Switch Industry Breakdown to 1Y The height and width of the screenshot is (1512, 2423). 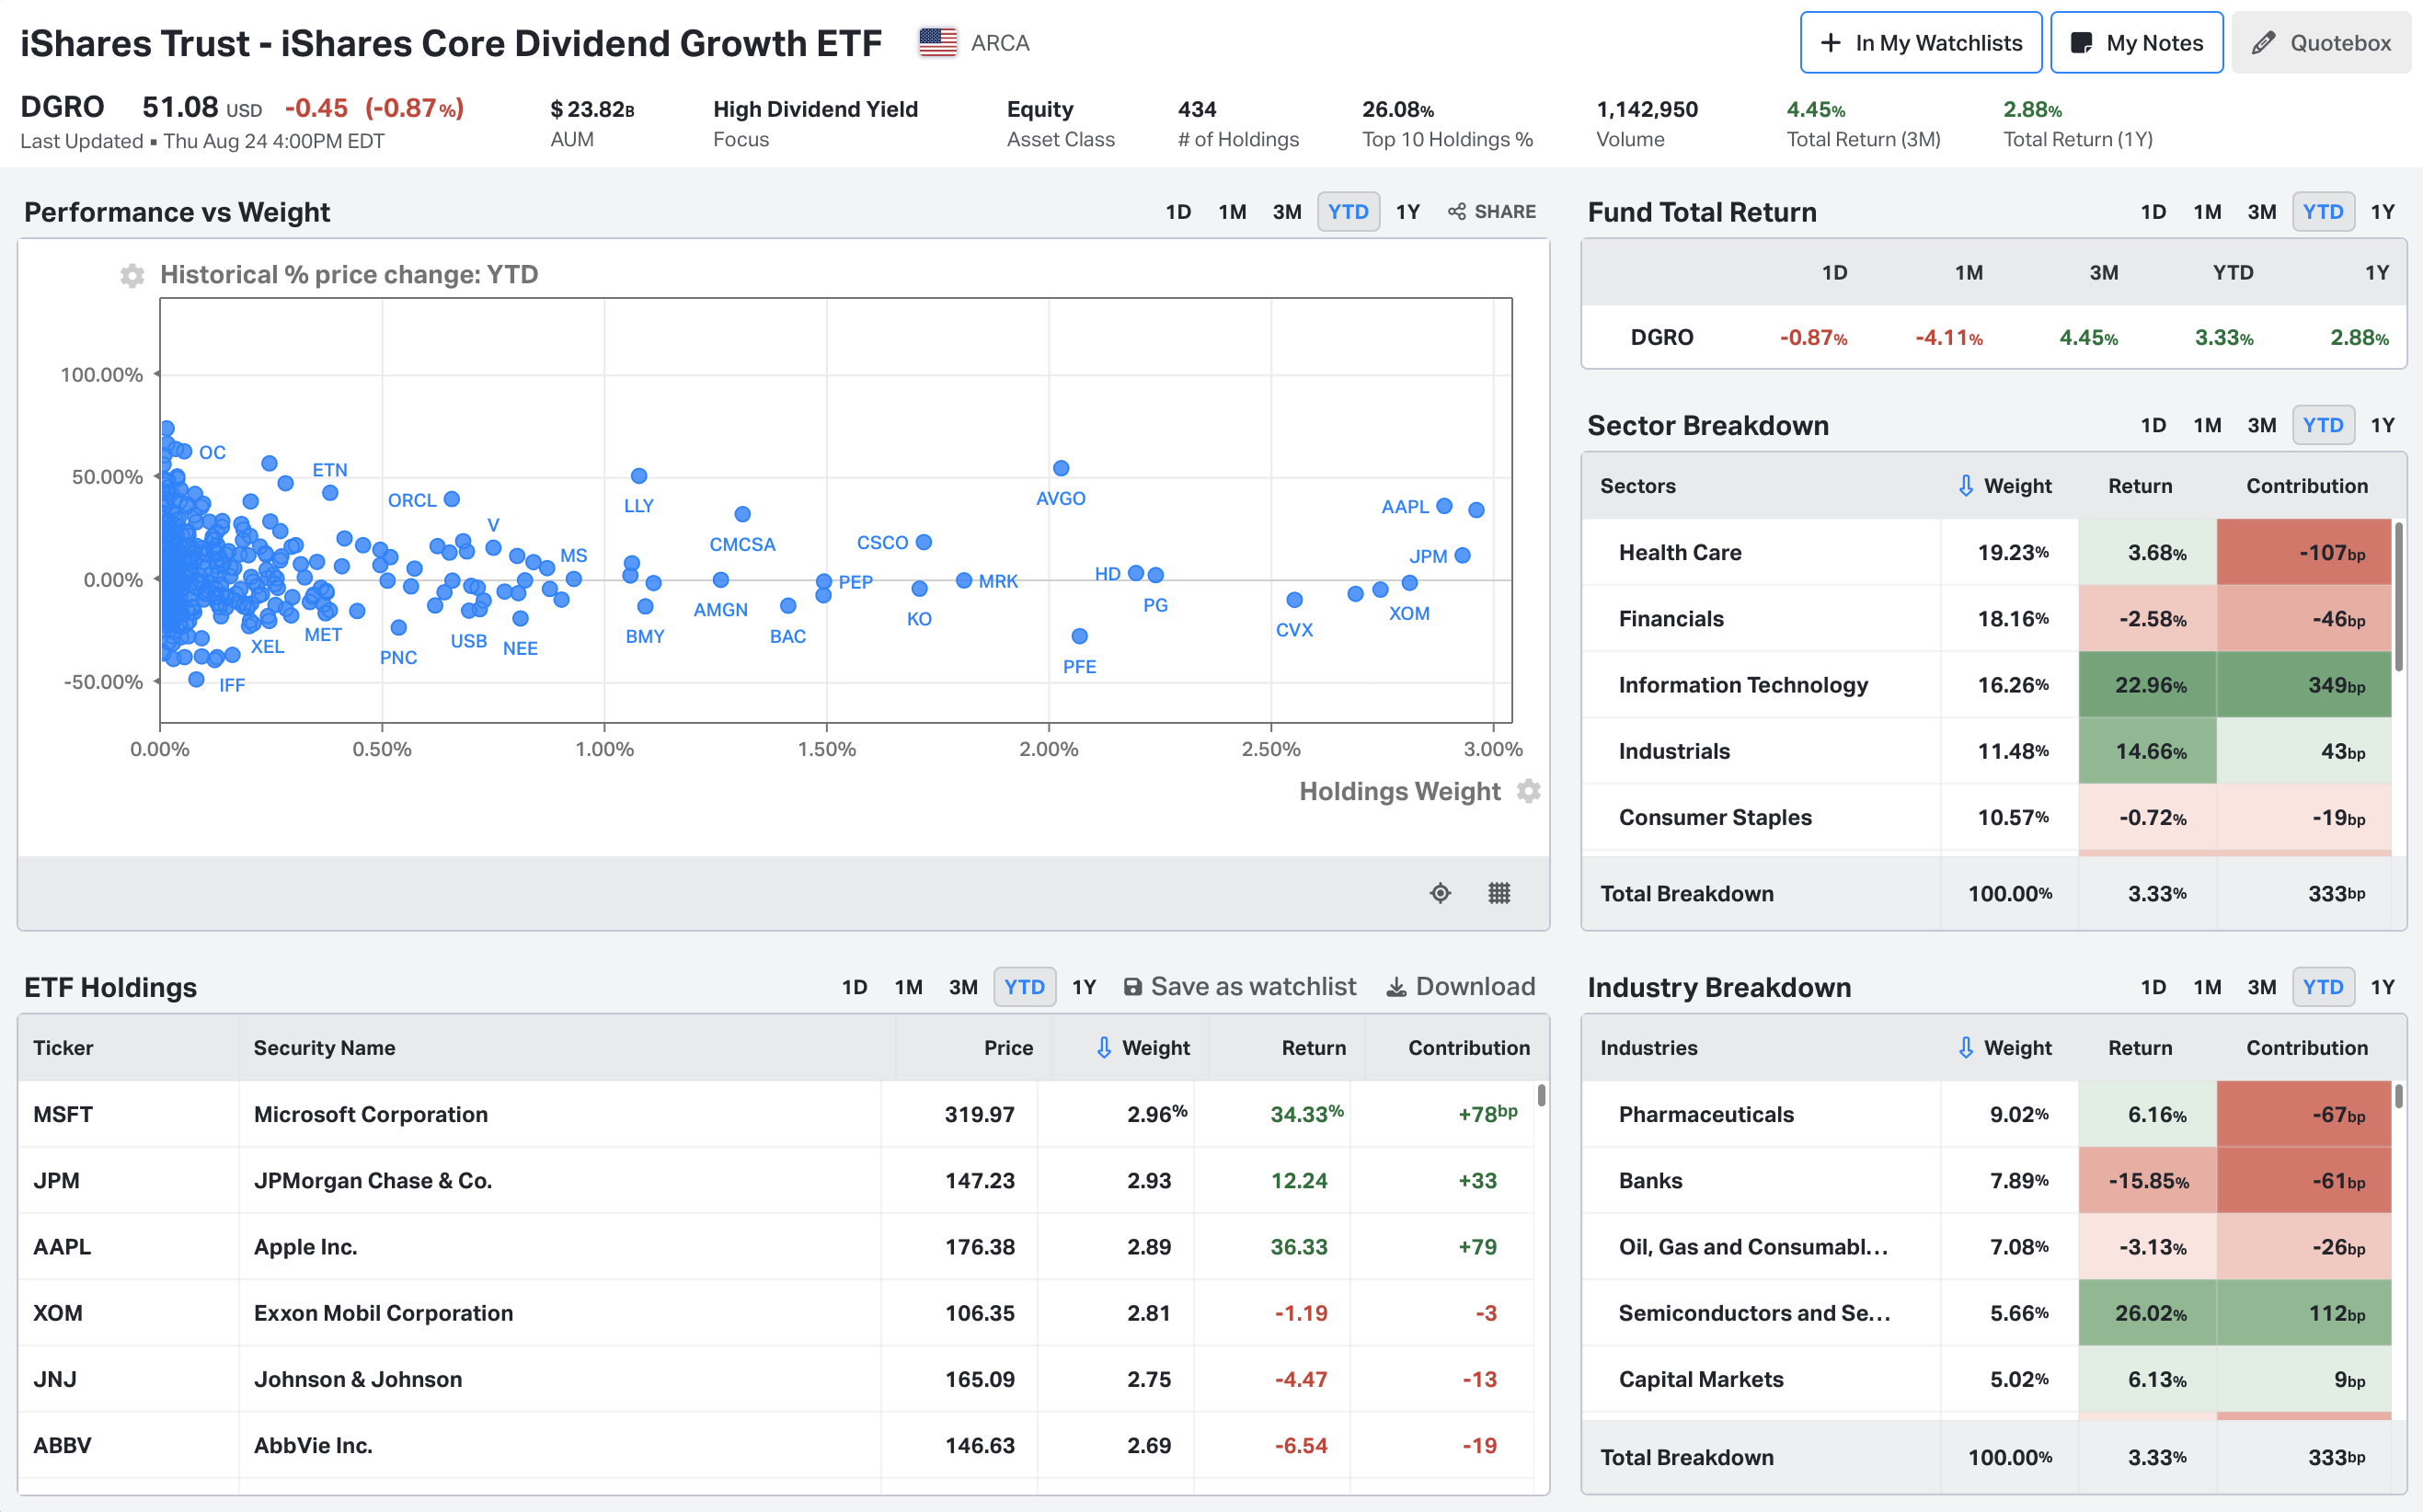pyautogui.click(x=2383, y=987)
